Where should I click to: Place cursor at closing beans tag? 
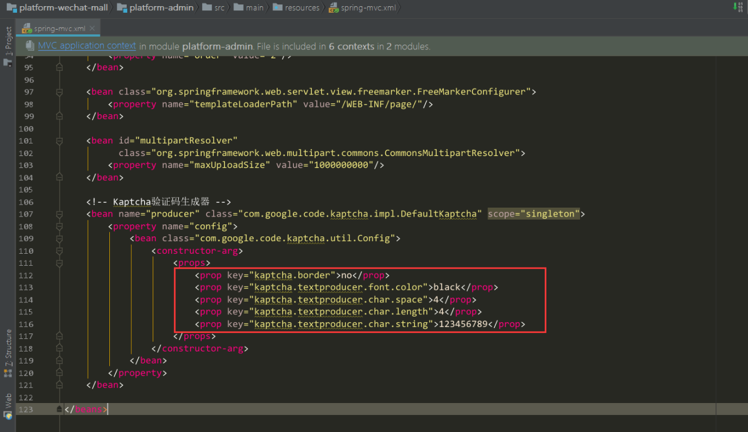coord(86,409)
